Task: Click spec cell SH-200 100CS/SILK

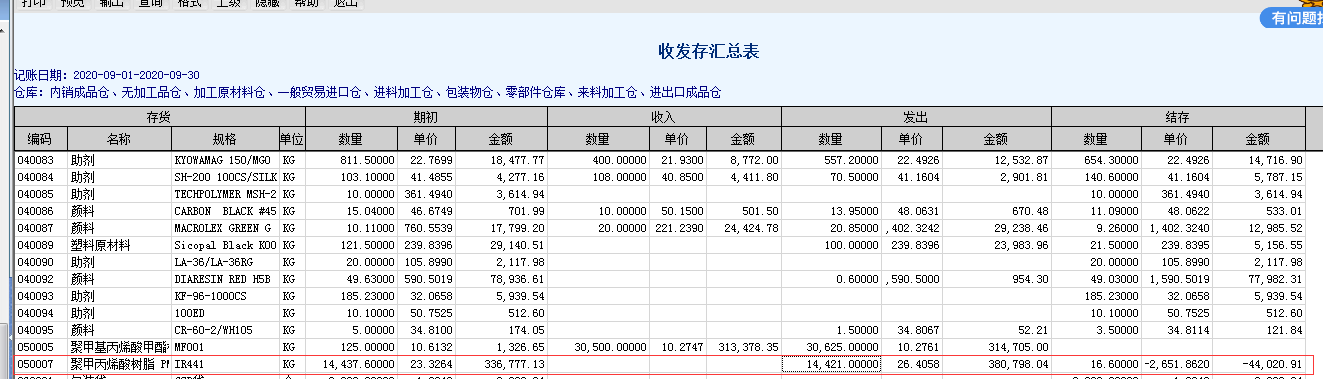Action: (x=225, y=176)
